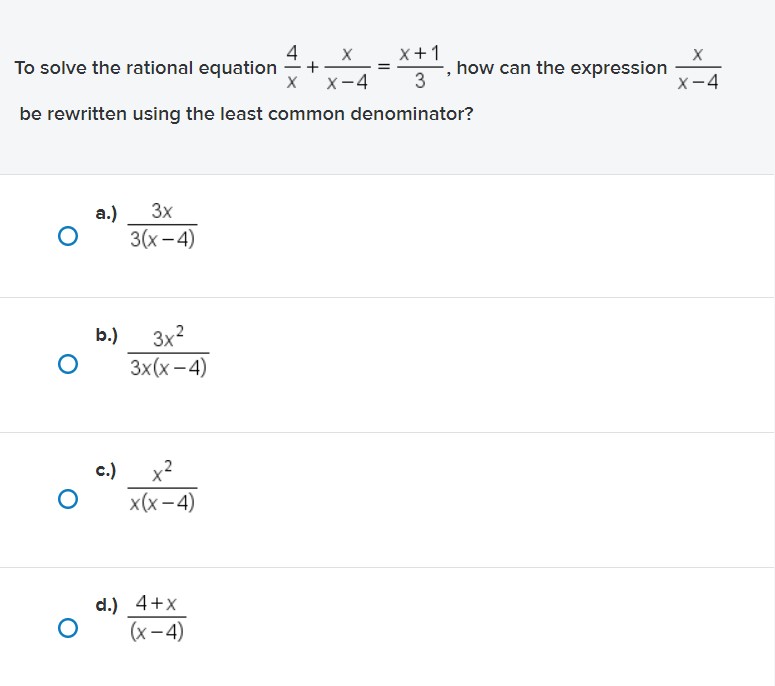Pick the radio button for answer d
Screen dimensions: 775x686
click(x=68, y=628)
